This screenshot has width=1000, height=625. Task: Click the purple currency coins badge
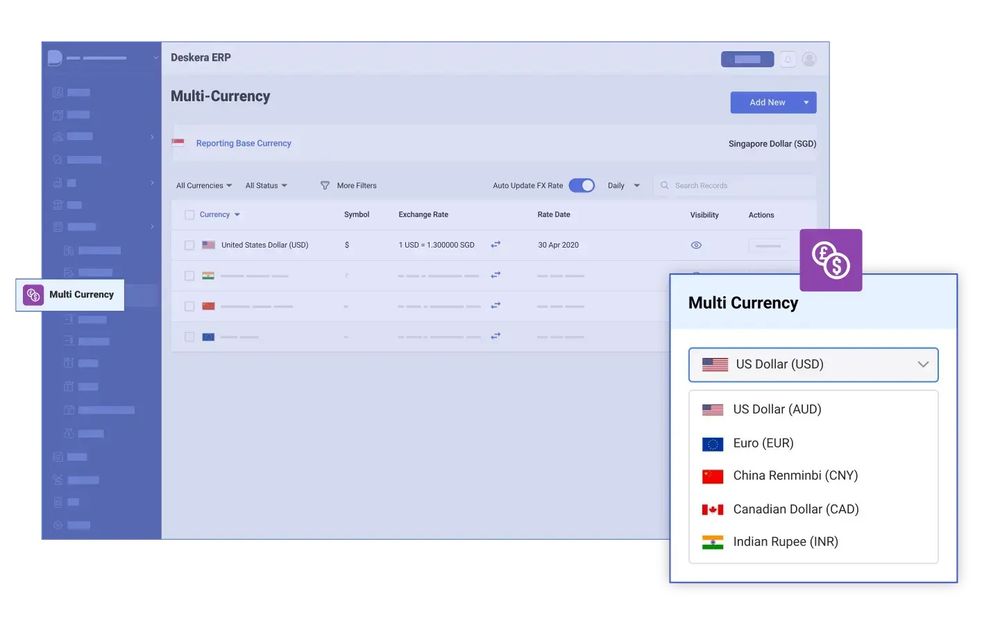click(x=831, y=259)
